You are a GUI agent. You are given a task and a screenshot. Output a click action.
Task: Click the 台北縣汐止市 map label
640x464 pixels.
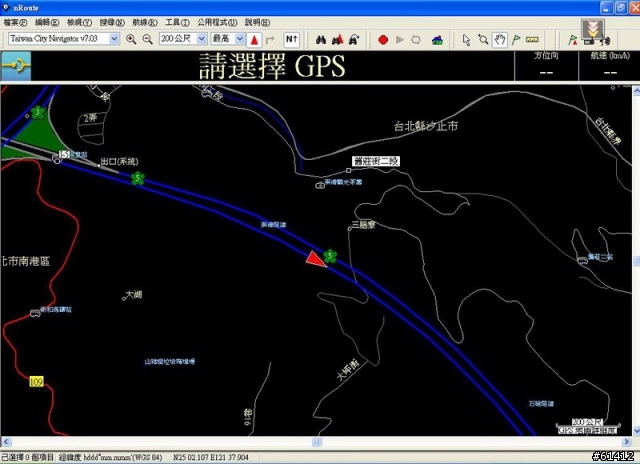tap(425, 126)
